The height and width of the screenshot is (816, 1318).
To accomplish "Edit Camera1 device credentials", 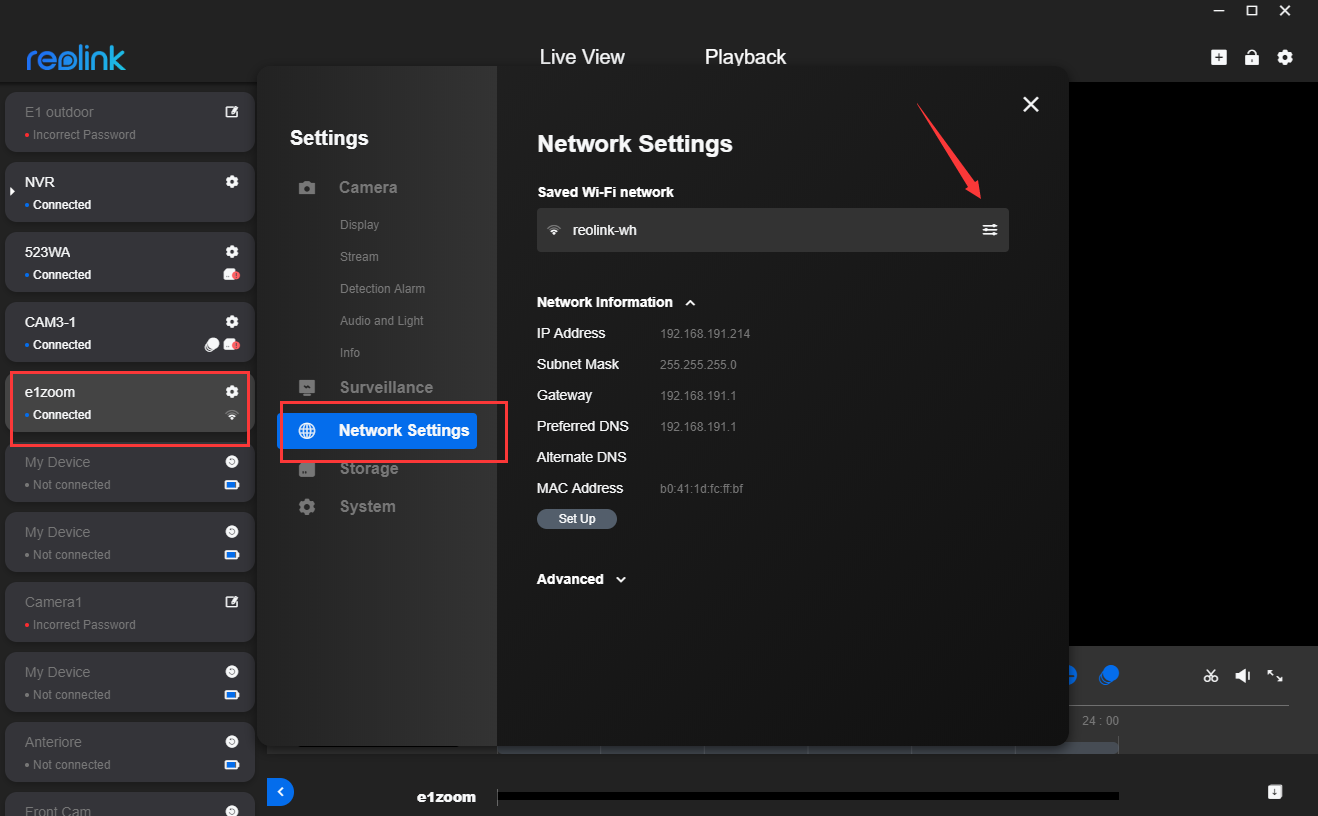I will pos(232,602).
